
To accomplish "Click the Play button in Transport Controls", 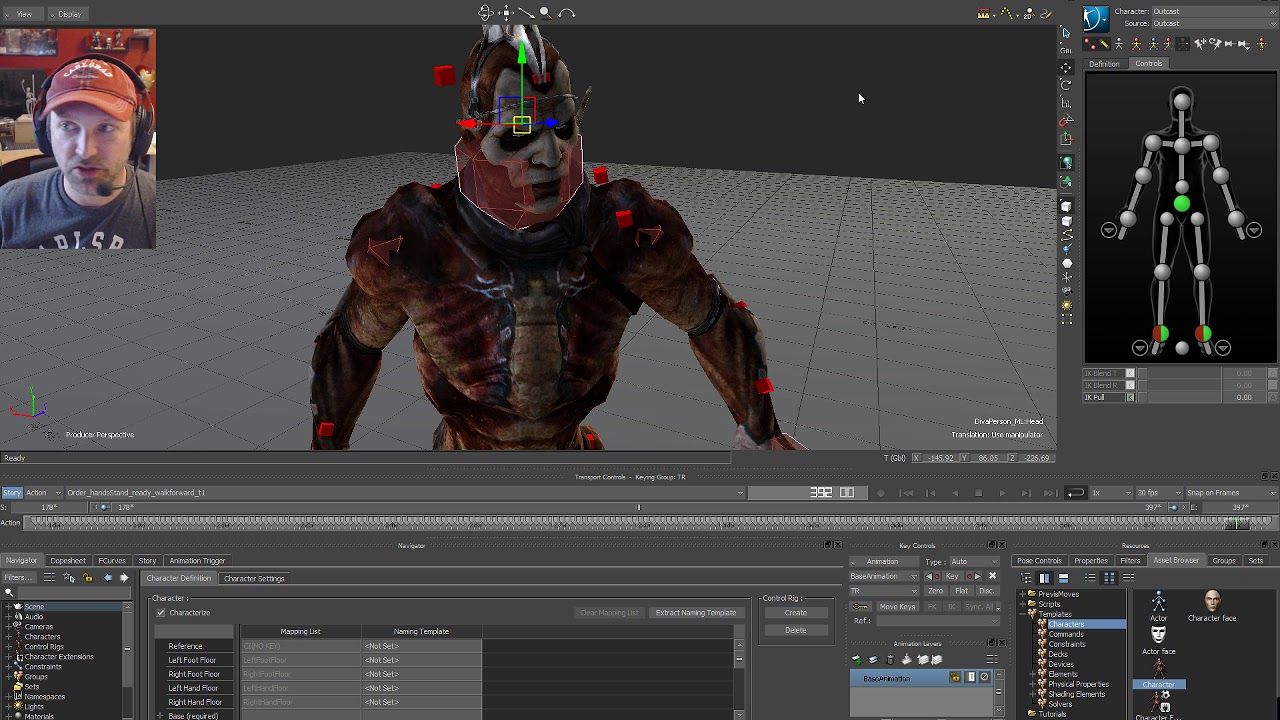I will tap(1002, 493).
